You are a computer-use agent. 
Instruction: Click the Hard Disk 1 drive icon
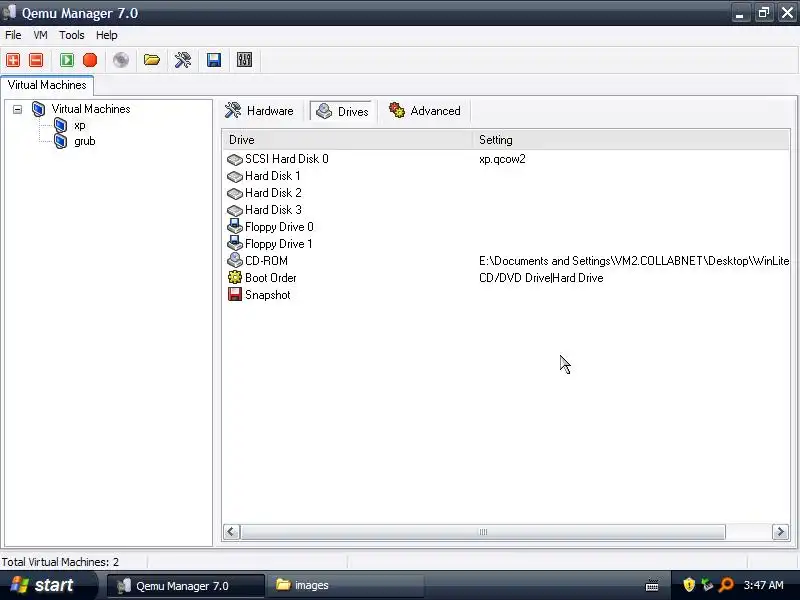(235, 177)
